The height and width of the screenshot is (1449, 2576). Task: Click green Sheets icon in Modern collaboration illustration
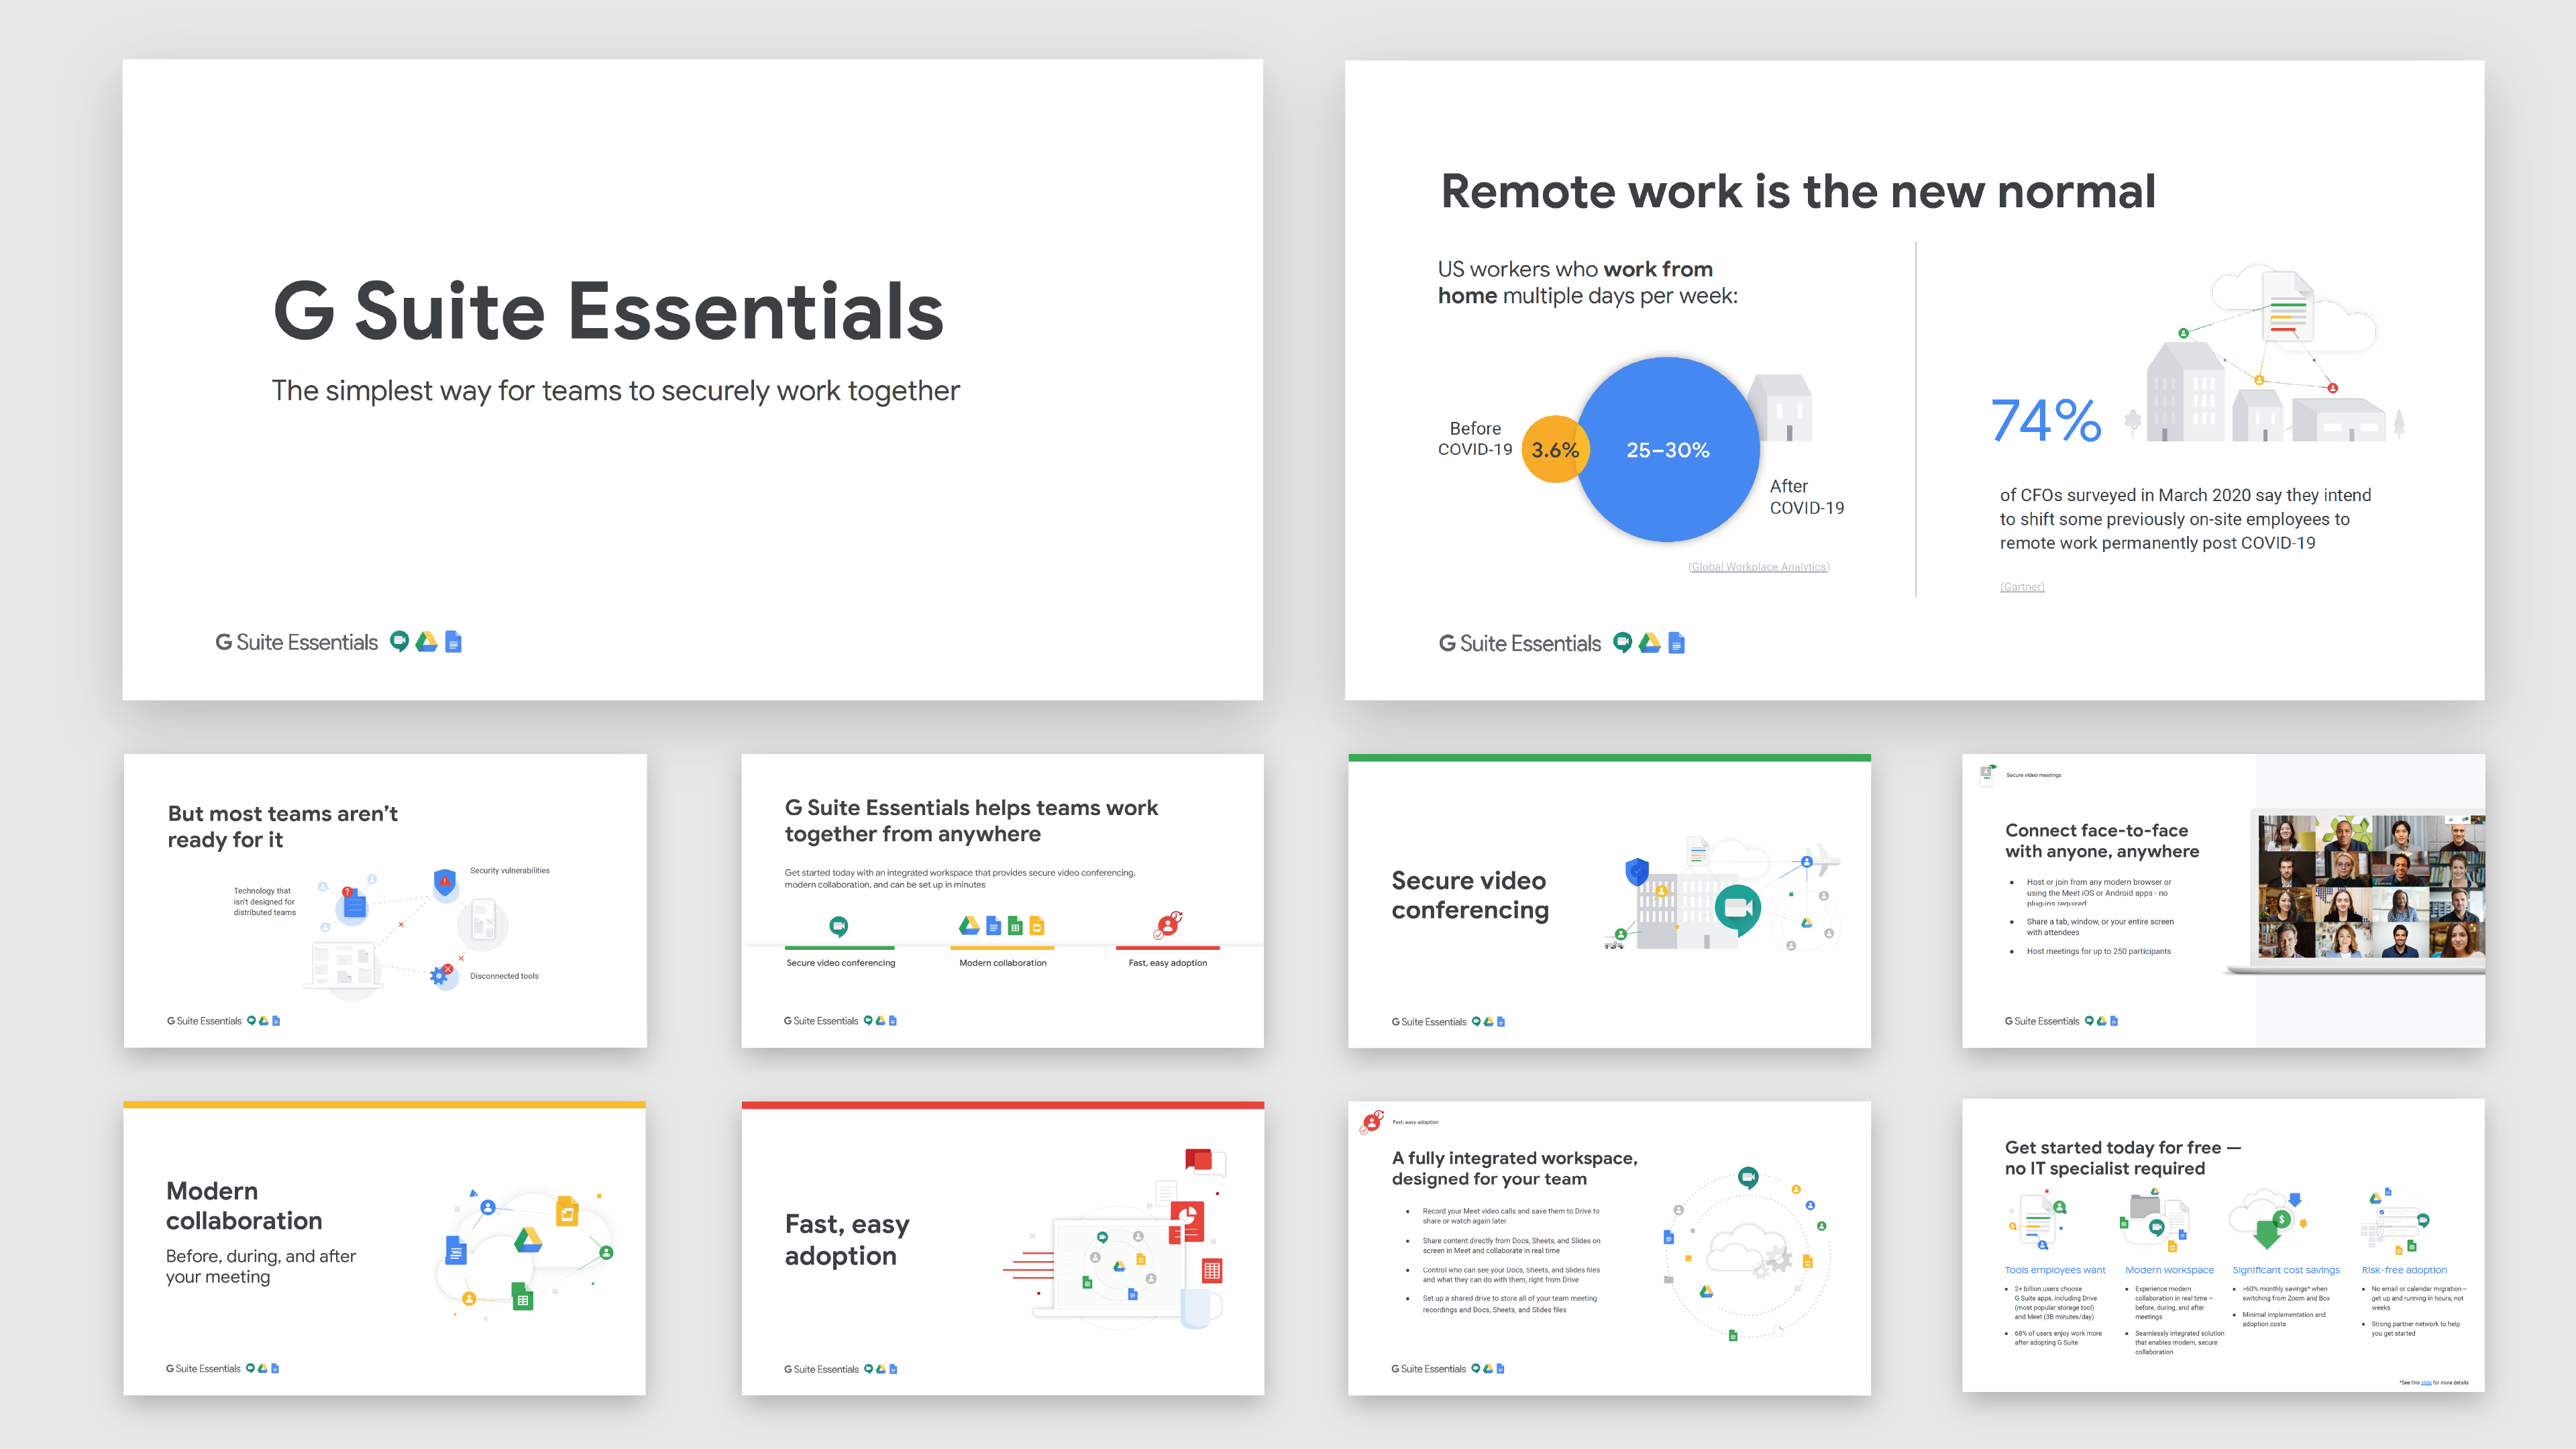(x=522, y=1296)
